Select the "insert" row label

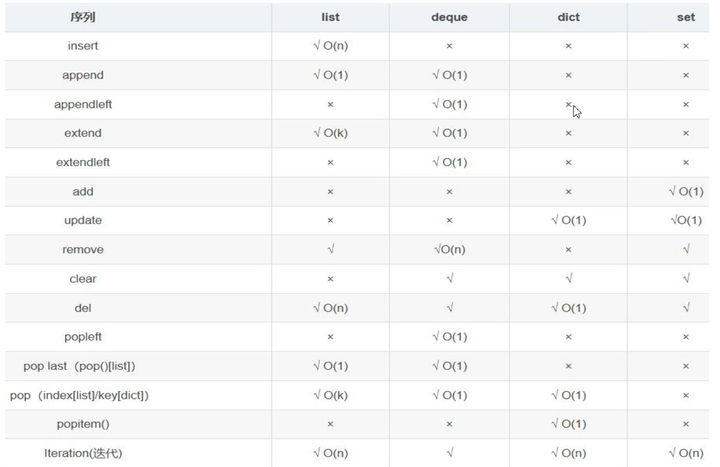coord(83,46)
